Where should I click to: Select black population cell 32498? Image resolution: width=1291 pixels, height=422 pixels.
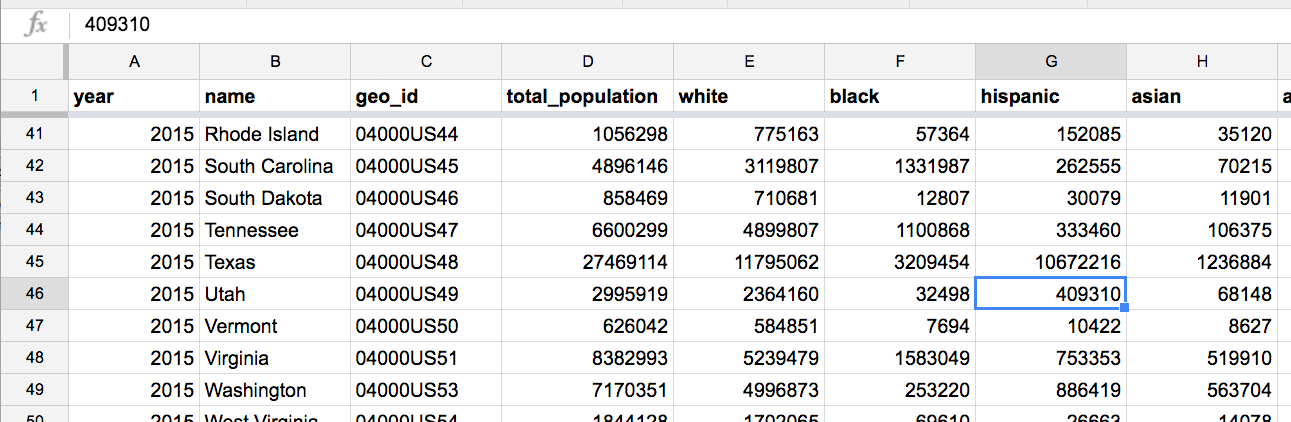(900, 294)
